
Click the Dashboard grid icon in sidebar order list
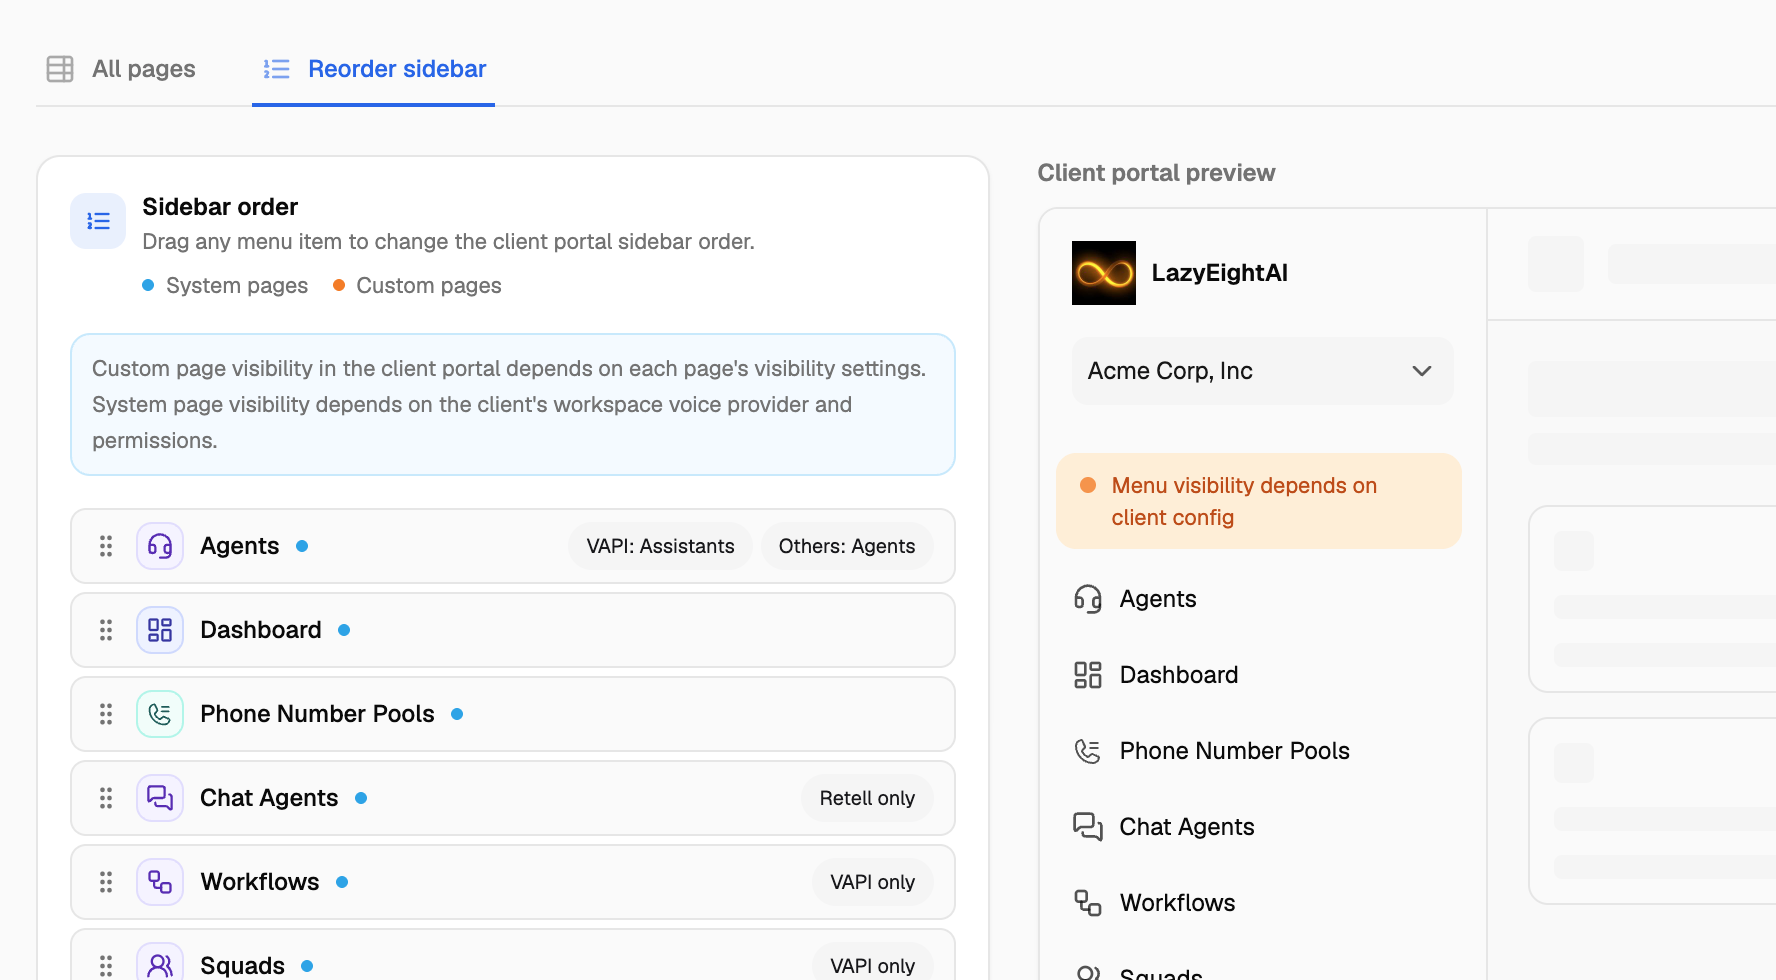coord(160,630)
